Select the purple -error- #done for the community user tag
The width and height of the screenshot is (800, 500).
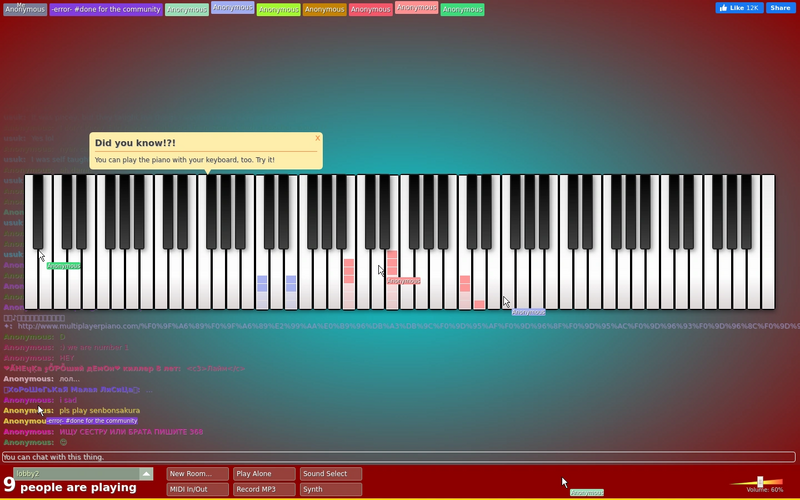pyautogui.click(x=106, y=9)
